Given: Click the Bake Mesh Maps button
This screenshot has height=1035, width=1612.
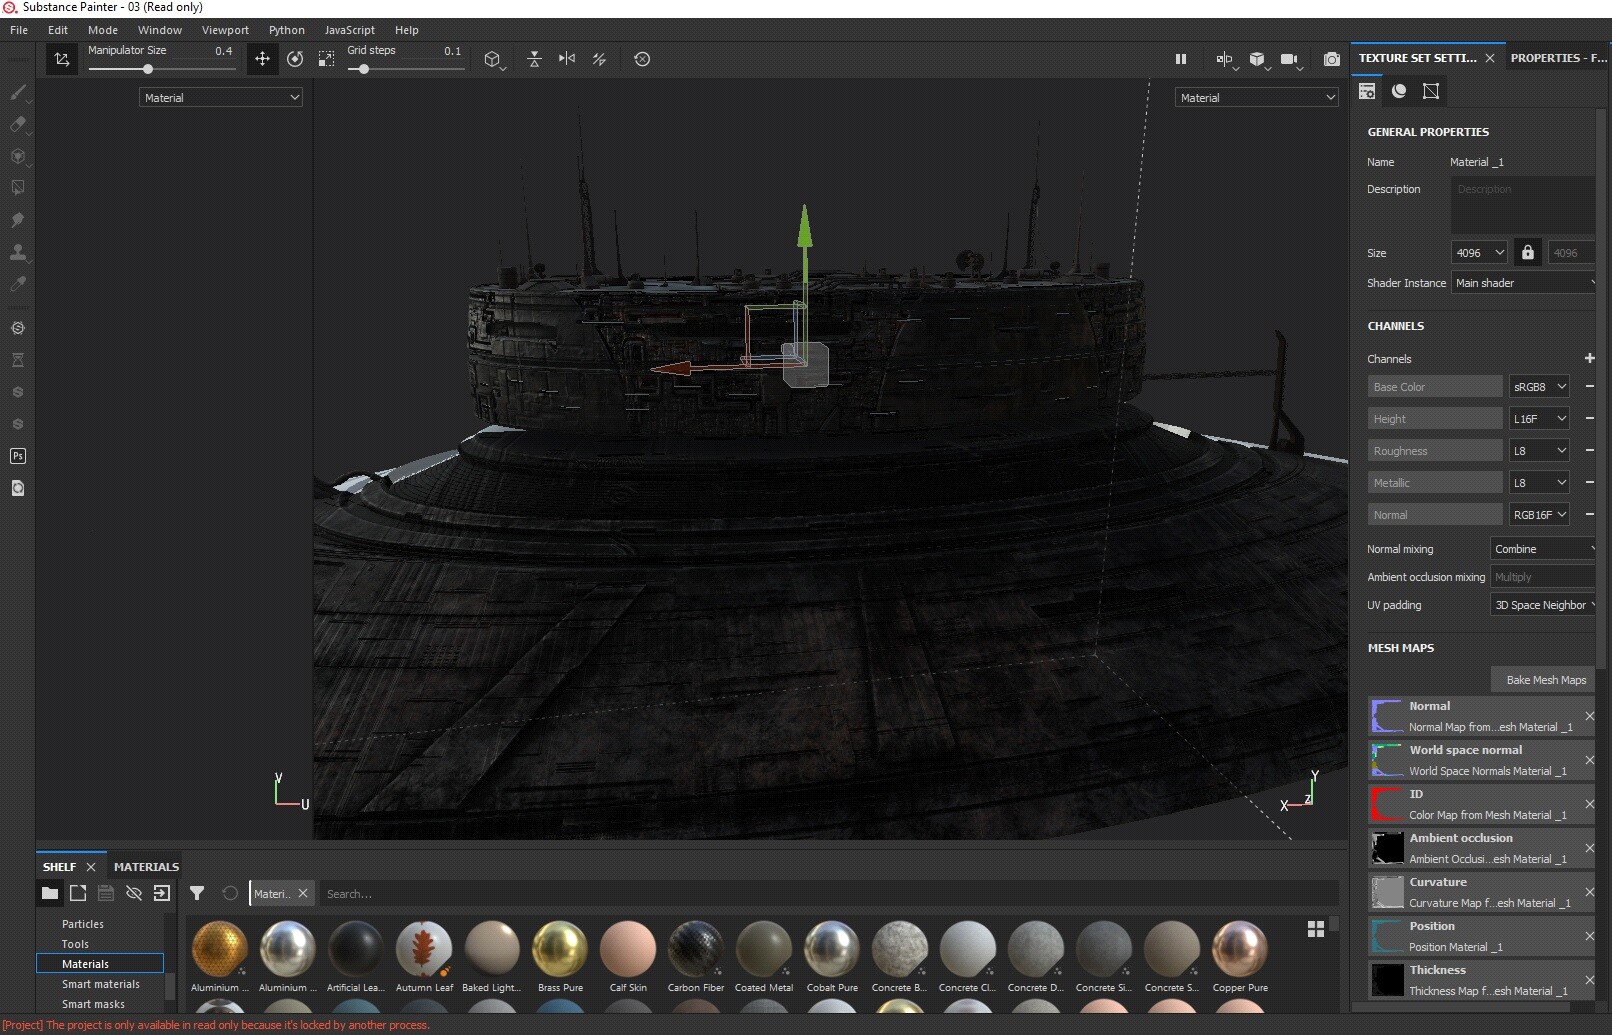Looking at the screenshot, I should 1545,680.
